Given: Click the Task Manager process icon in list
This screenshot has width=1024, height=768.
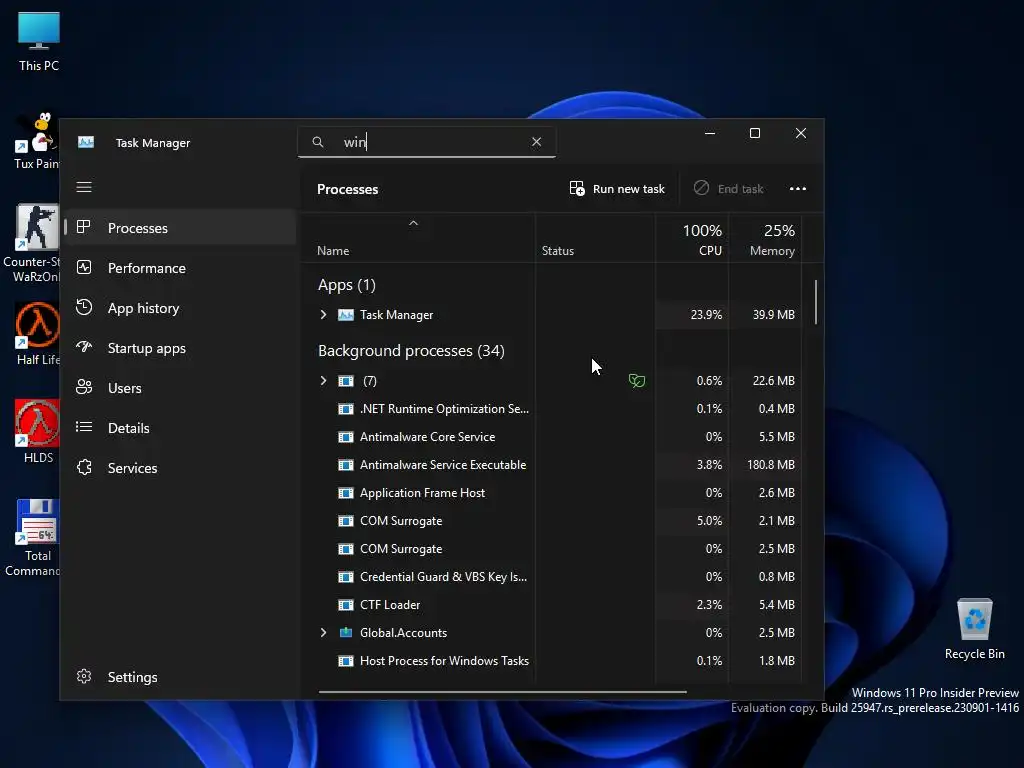Looking at the screenshot, I should pos(345,315).
